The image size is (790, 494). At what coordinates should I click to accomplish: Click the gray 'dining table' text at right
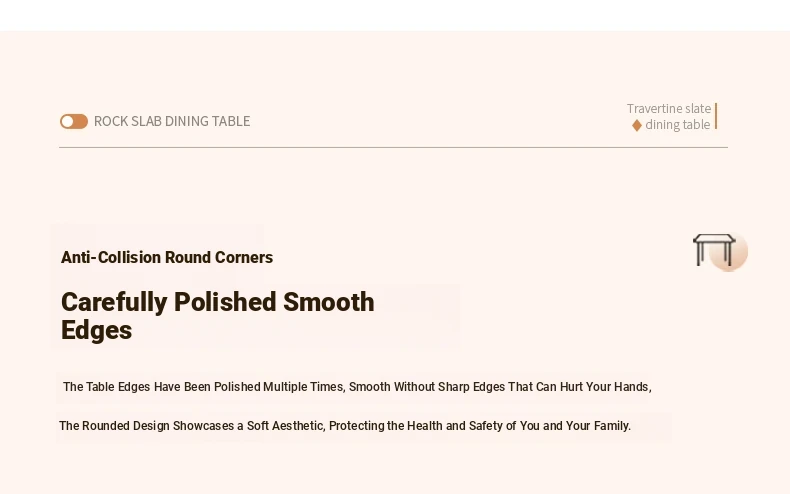(678, 125)
